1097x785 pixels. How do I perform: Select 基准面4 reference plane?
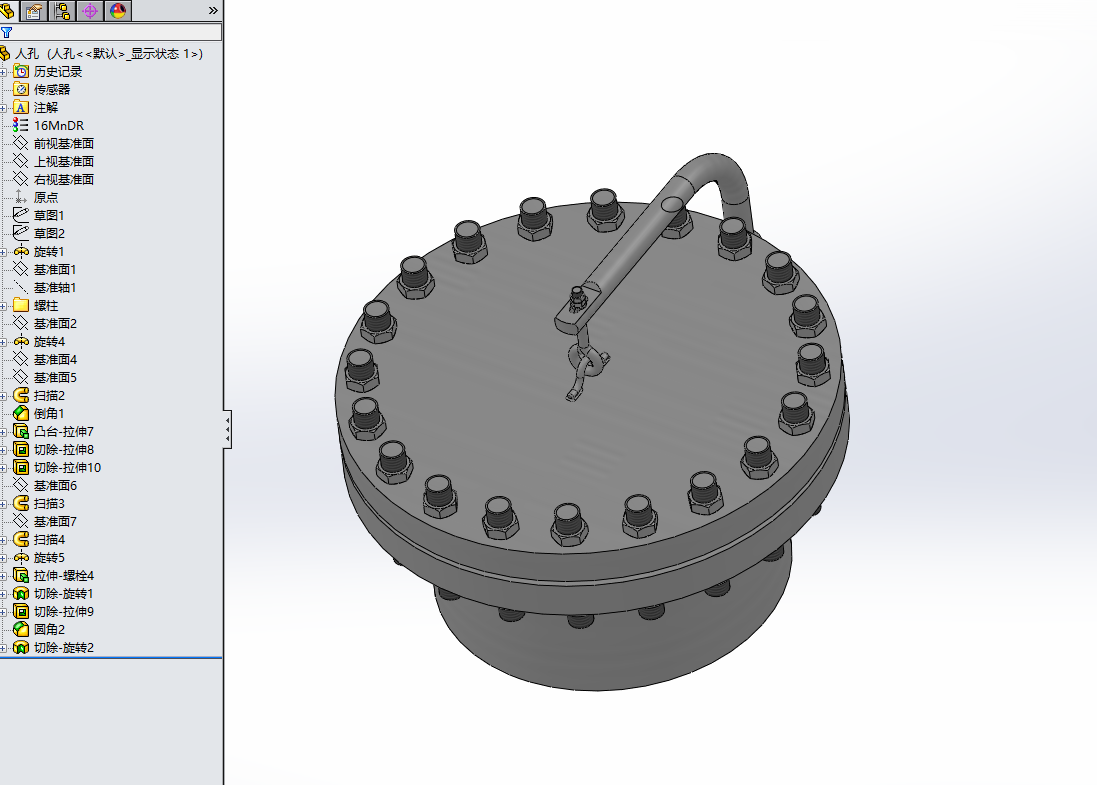pyautogui.click(x=55, y=360)
